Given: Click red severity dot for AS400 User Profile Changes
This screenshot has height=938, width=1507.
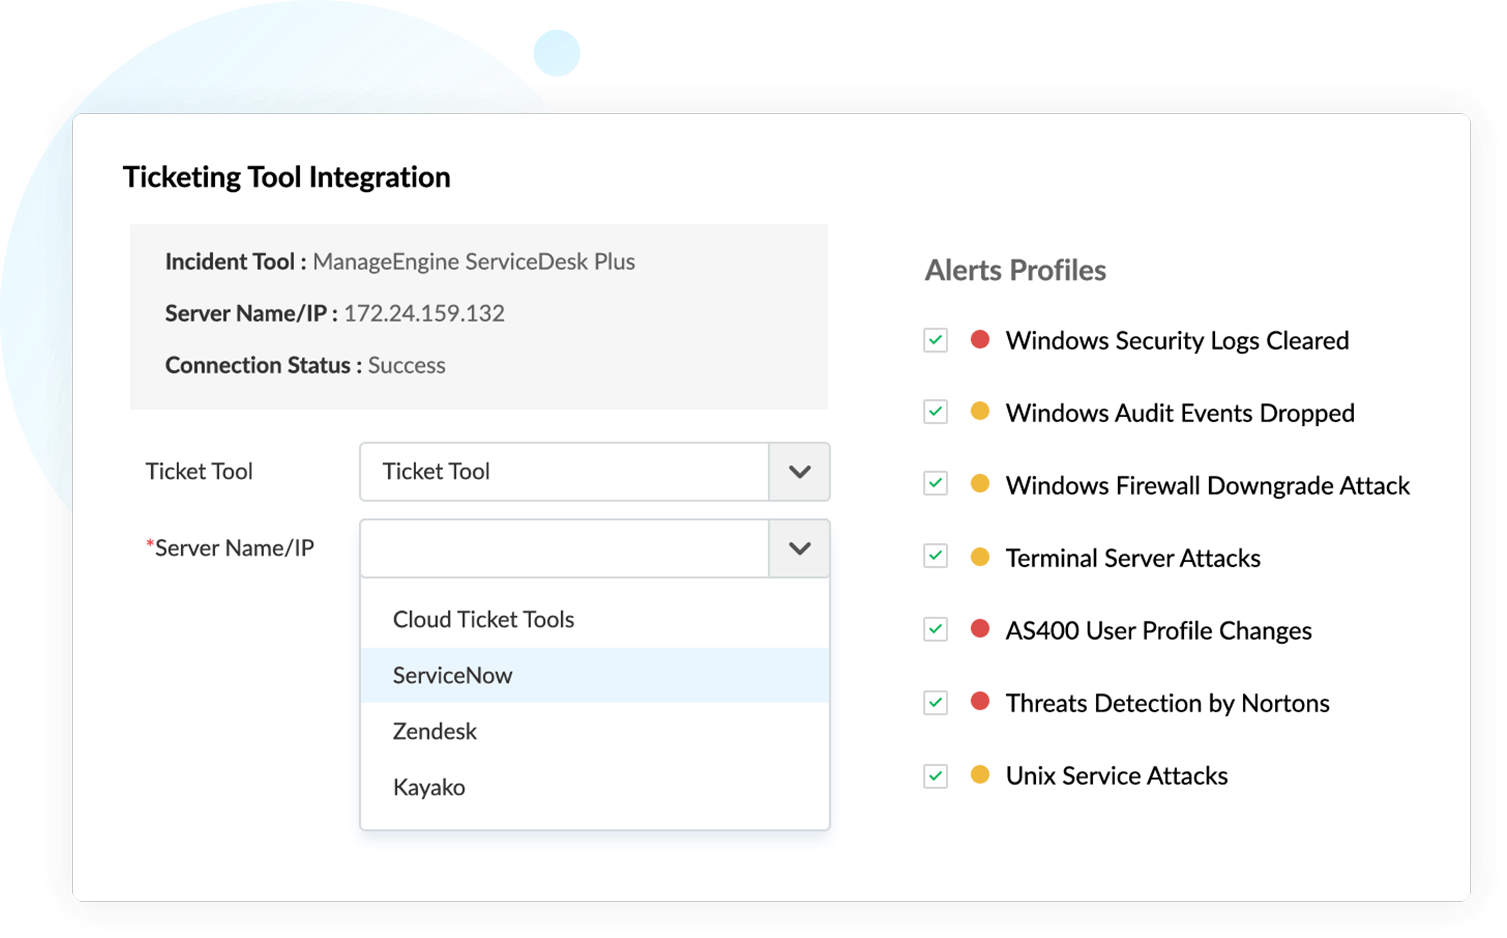Looking at the screenshot, I should click(x=980, y=629).
